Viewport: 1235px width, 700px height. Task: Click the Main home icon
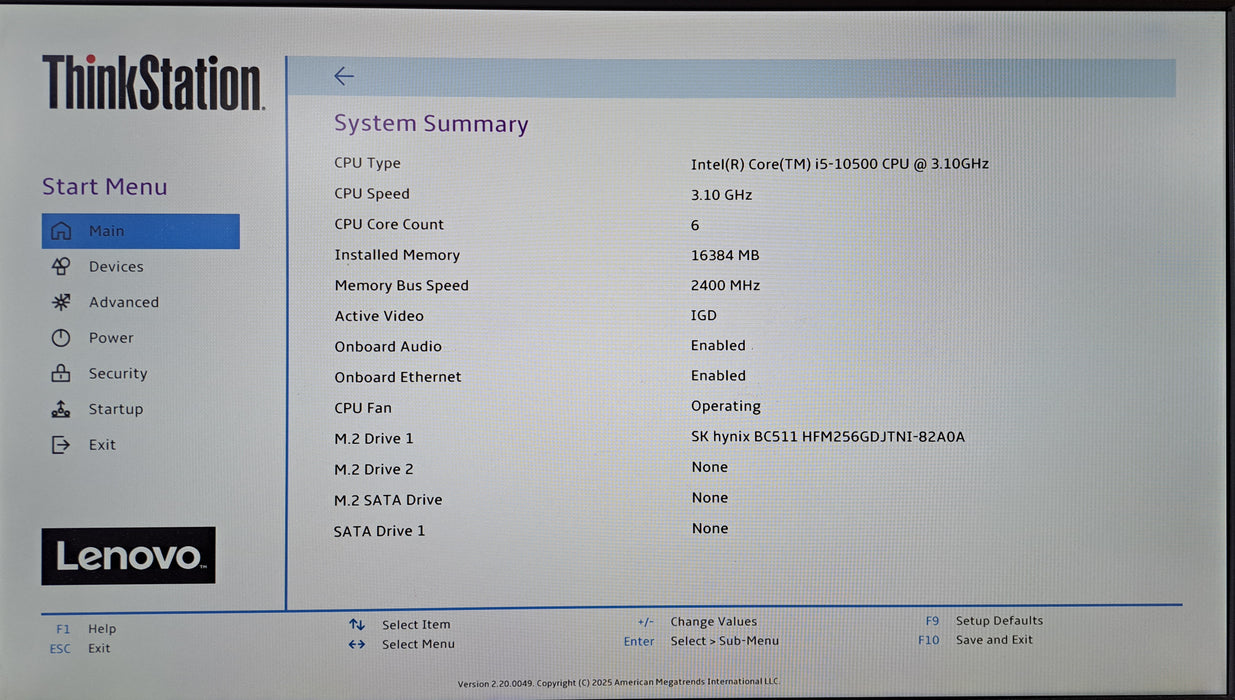61,231
